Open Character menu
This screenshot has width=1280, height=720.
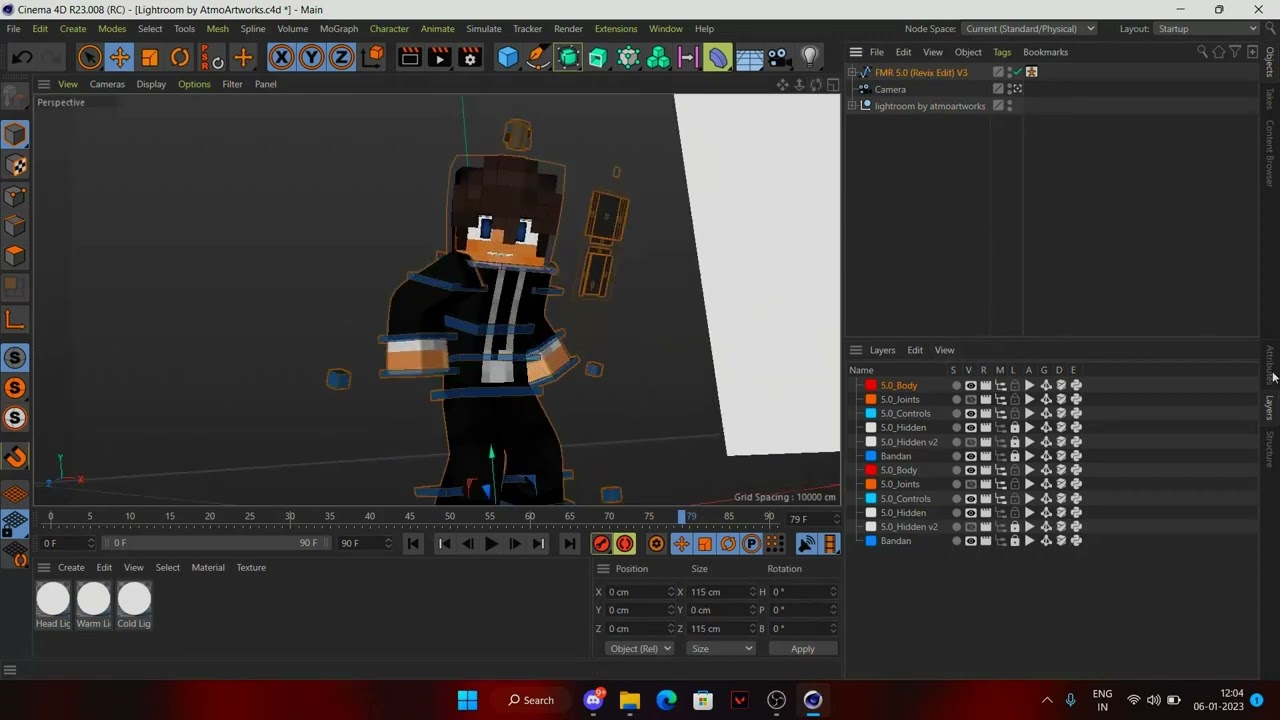[x=389, y=29]
